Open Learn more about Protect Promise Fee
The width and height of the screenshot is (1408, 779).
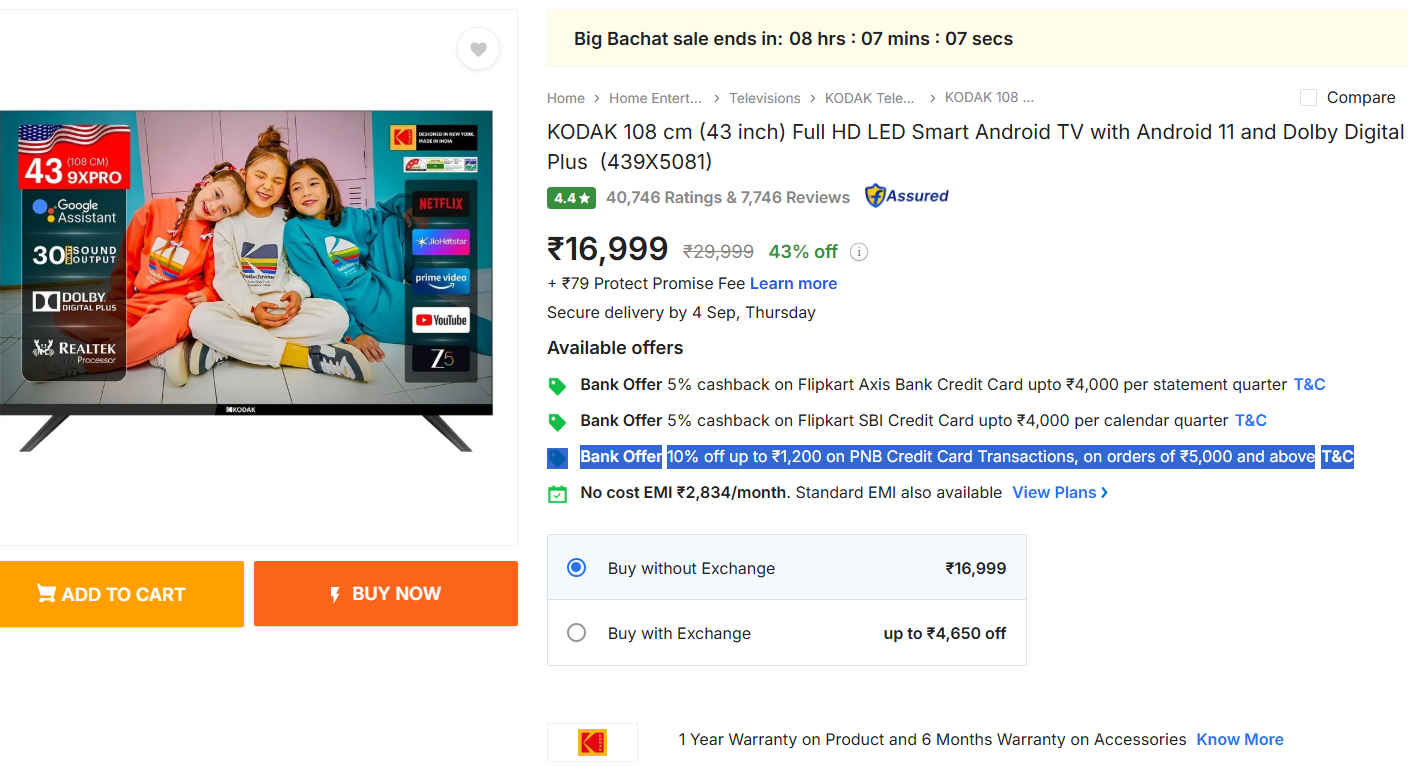[793, 283]
